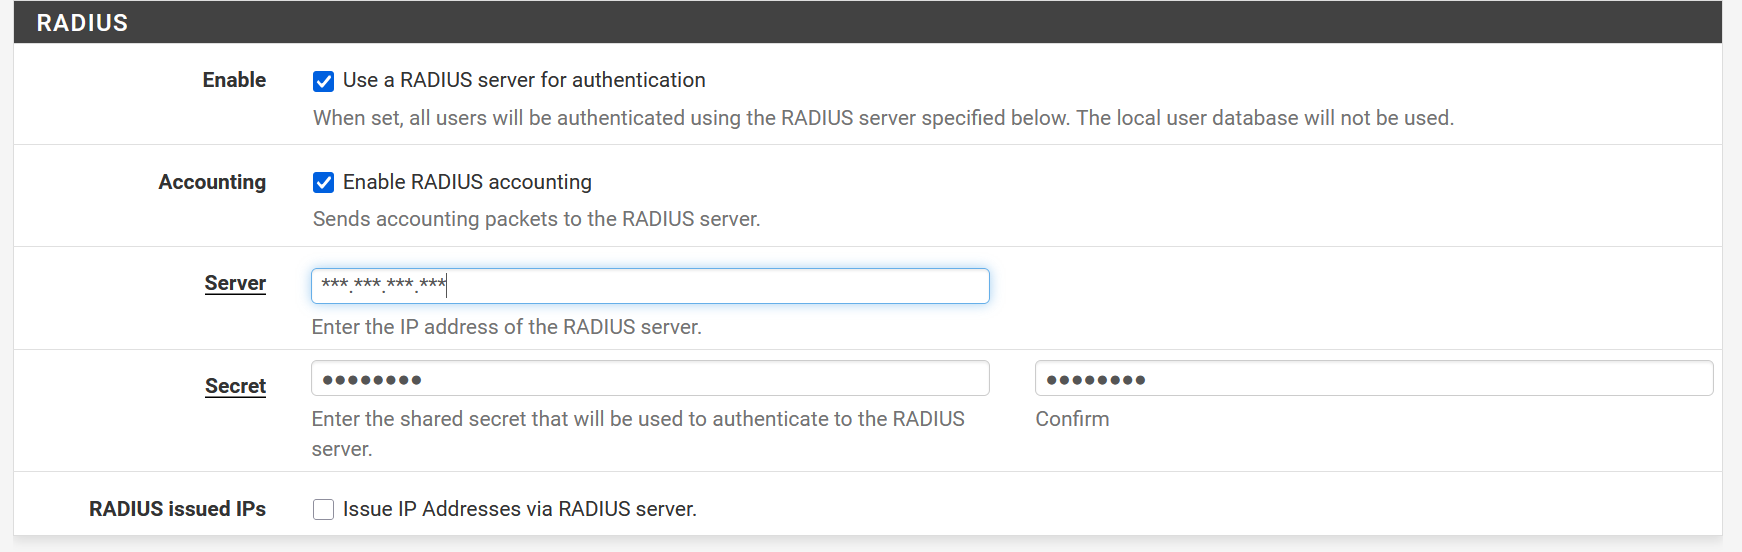
Task: Uncheck the Use a RADIUS server checkbox
Action: [x=323, y=81]
